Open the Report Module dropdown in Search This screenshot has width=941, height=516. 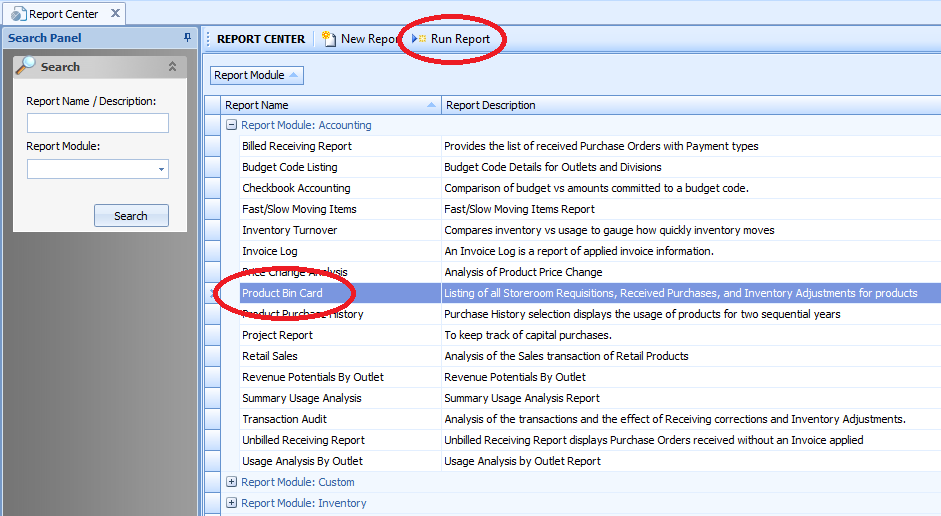click(161, 170)
